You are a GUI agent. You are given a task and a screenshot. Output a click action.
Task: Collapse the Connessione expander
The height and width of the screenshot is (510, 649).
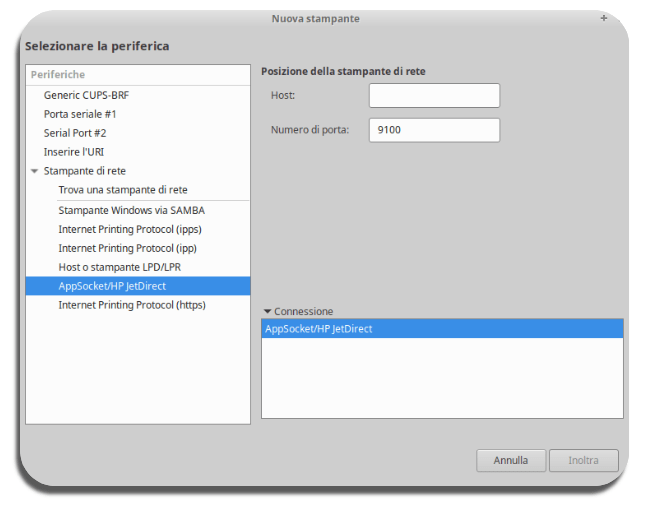pos(268,312)
